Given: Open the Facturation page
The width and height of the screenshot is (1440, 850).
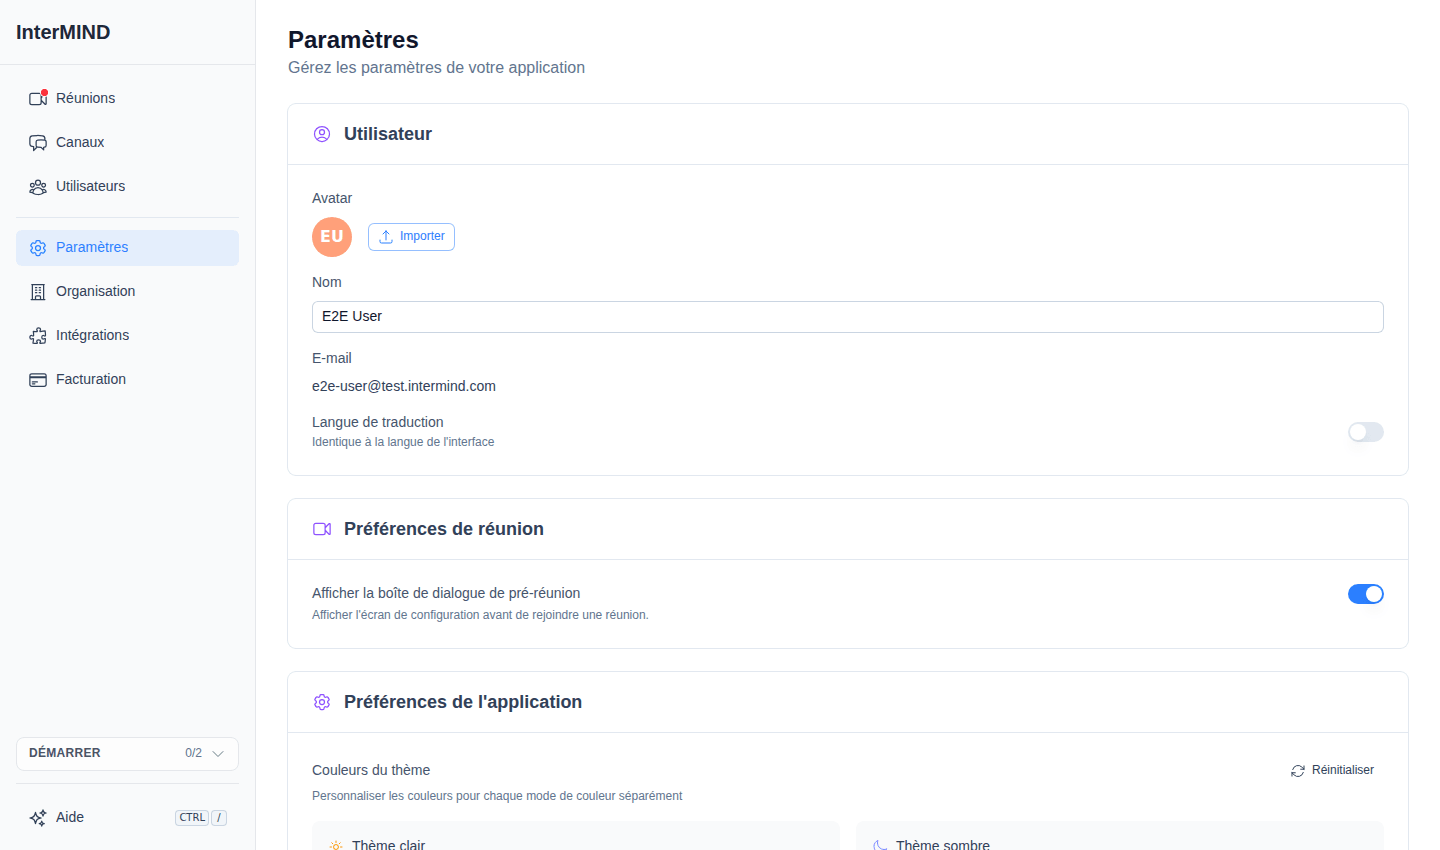Looking at the screenshot, I should (127, 379).
